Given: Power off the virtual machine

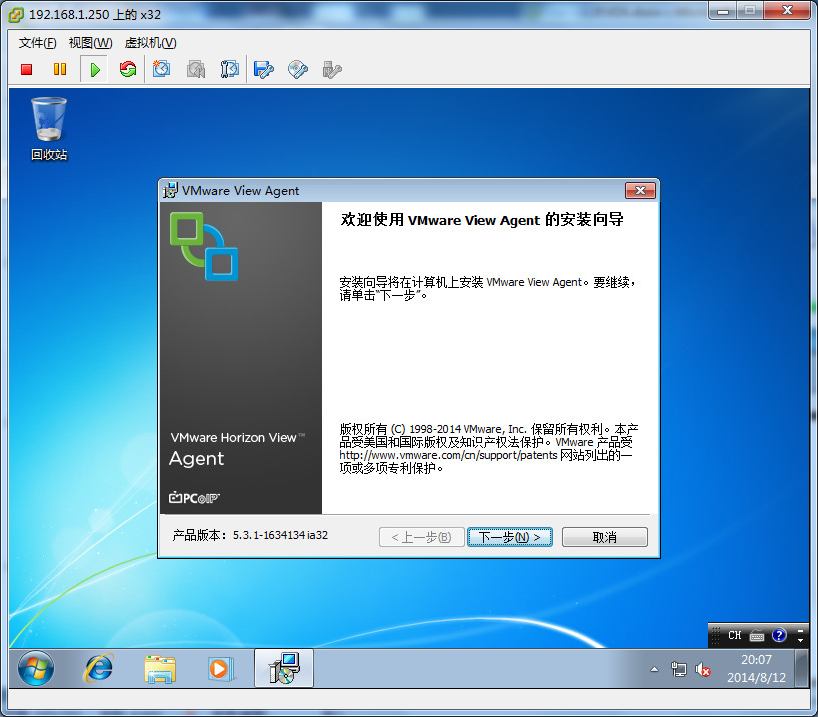Looking at the screenshot, I should tap(25, 69).
